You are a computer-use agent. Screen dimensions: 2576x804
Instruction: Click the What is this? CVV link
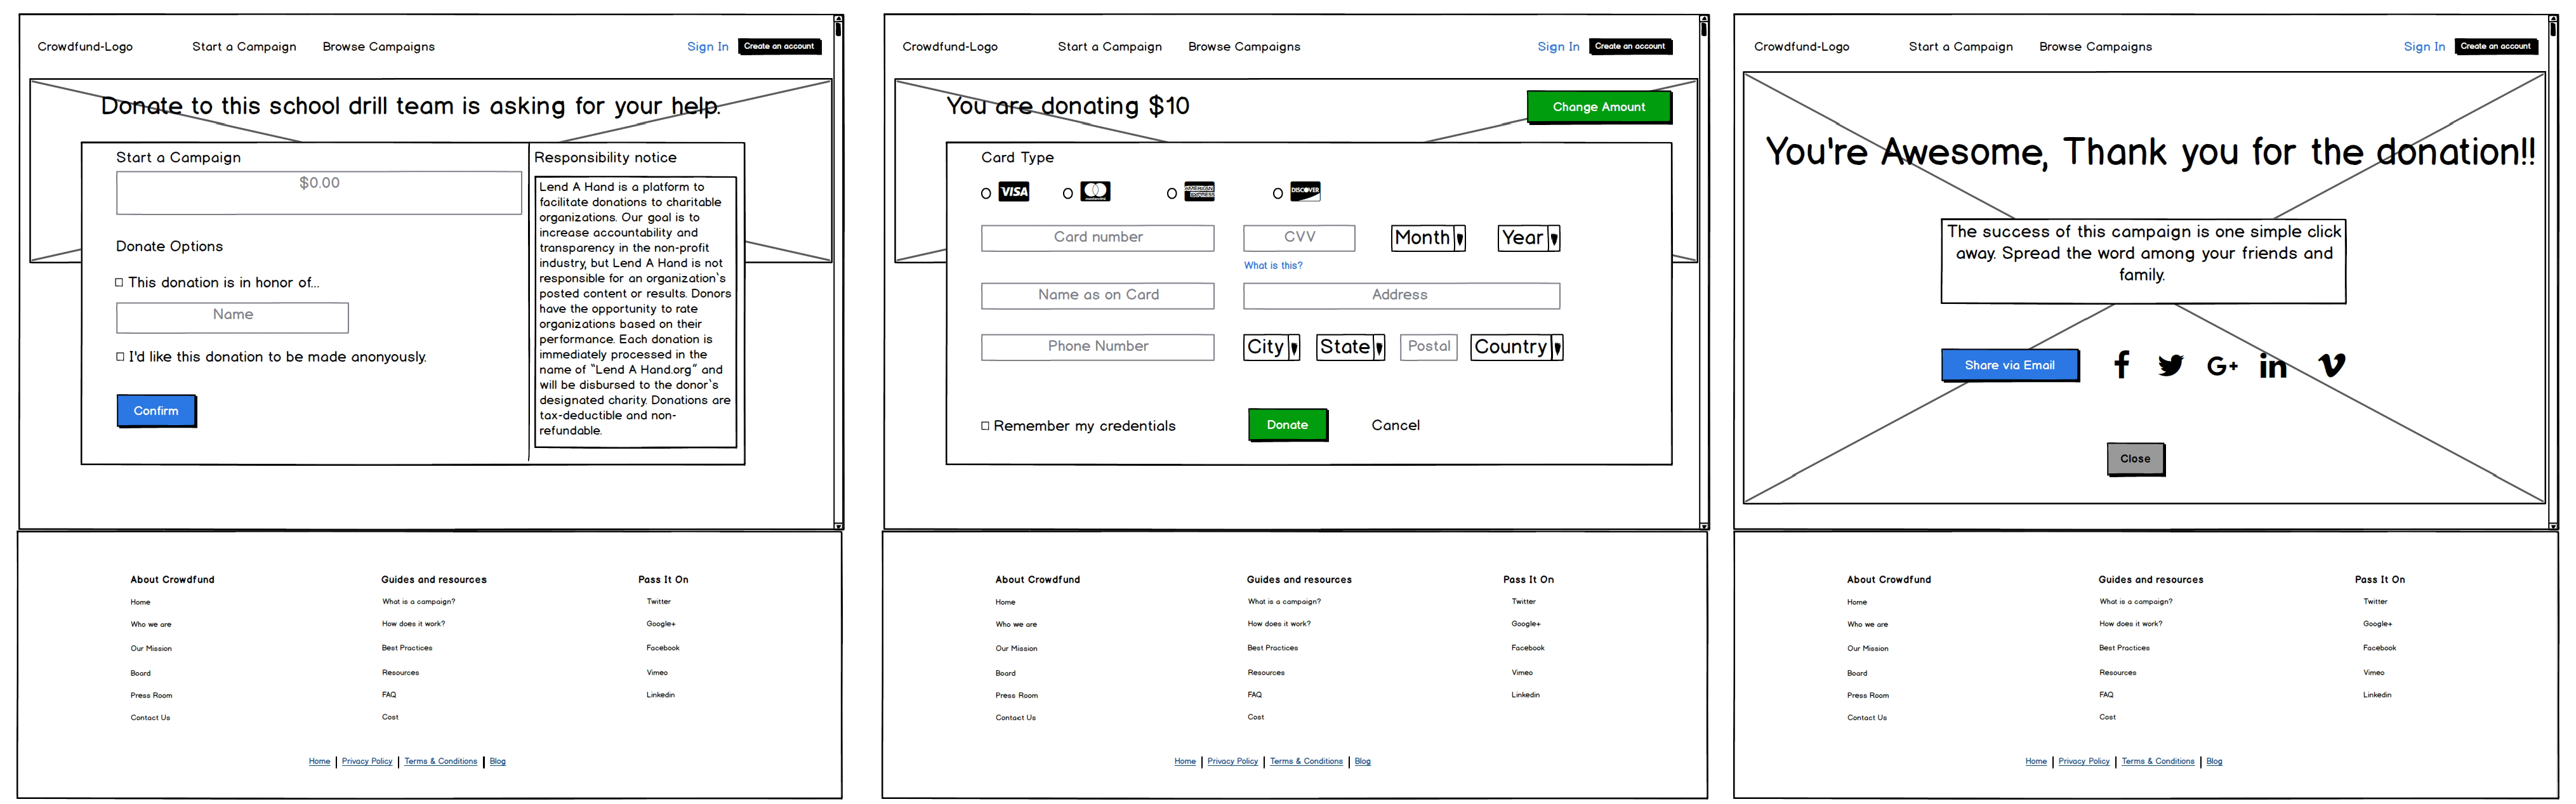[x=1272, y=266]
